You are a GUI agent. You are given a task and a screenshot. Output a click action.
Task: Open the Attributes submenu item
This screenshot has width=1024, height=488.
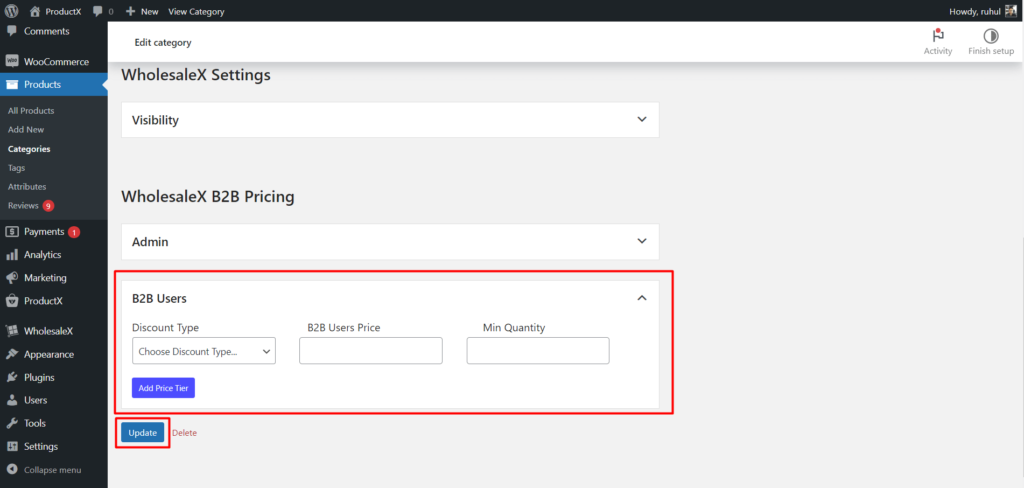27,186
